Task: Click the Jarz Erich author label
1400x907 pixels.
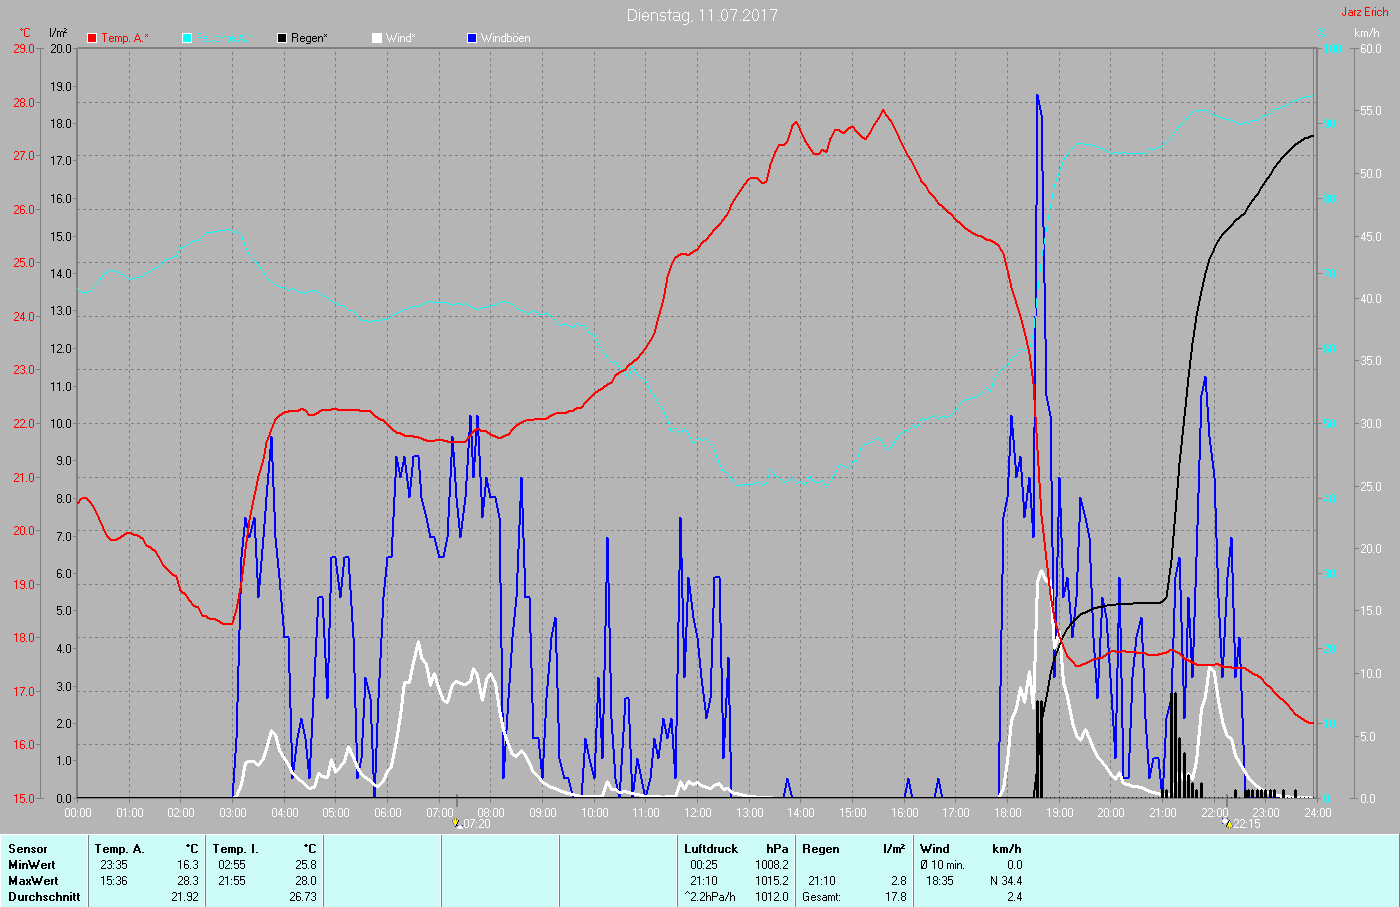Action: (x=1364, y=12)
